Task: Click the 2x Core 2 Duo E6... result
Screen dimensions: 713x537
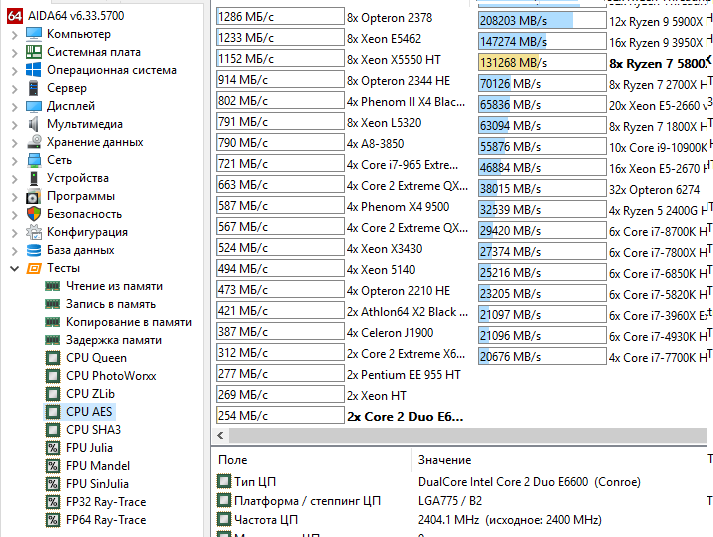Action: tap(405, 417)
